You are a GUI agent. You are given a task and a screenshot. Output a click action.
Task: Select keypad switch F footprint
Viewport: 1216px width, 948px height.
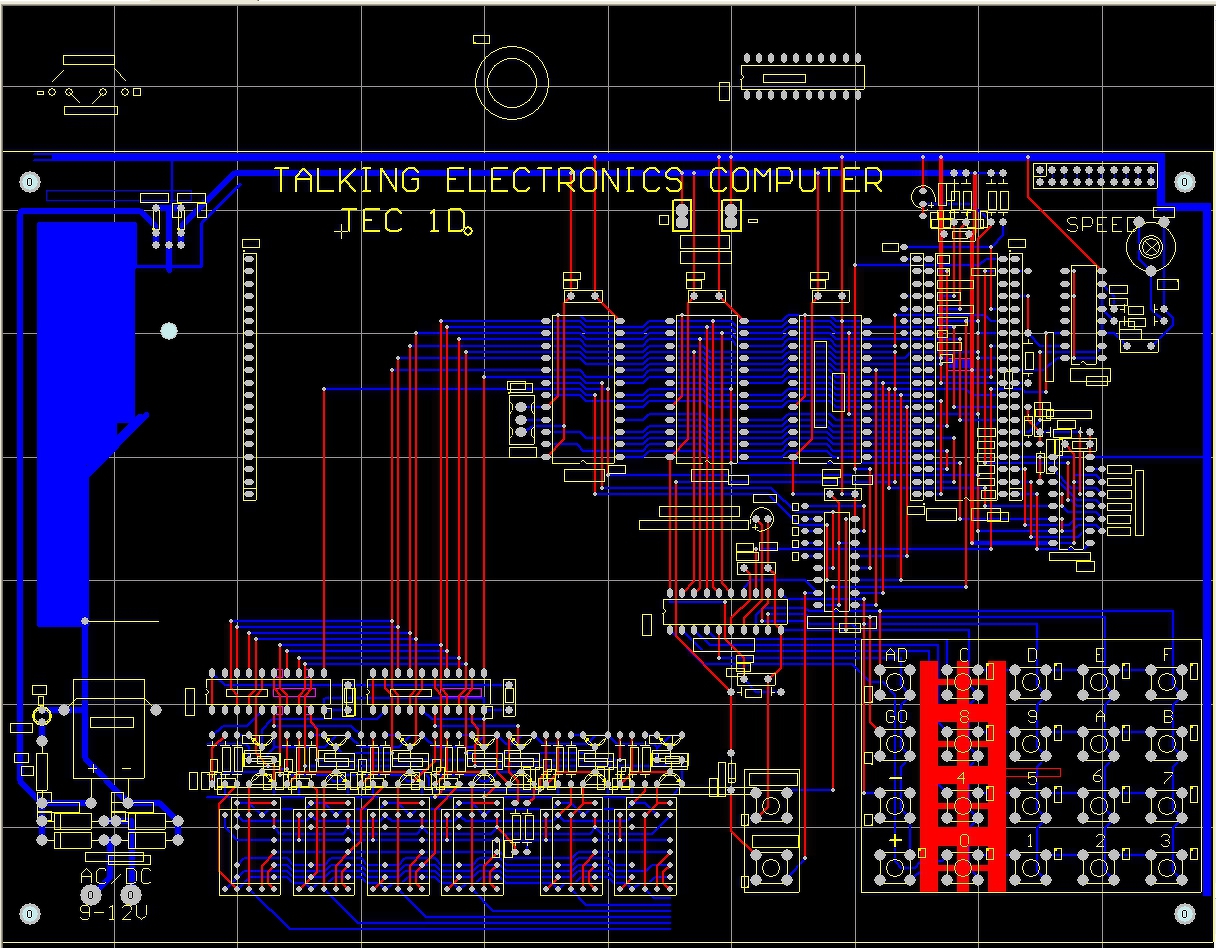coord(1166,683)
